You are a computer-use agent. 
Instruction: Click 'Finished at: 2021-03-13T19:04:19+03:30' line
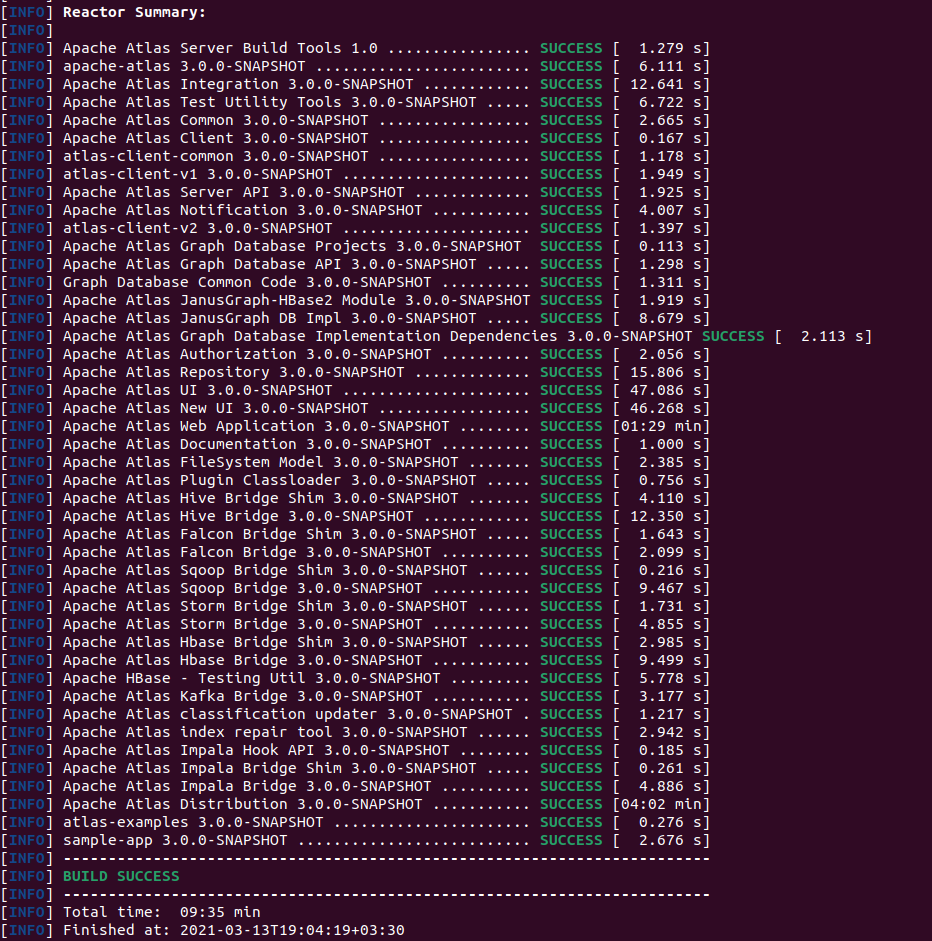click(x=233, y=930)
